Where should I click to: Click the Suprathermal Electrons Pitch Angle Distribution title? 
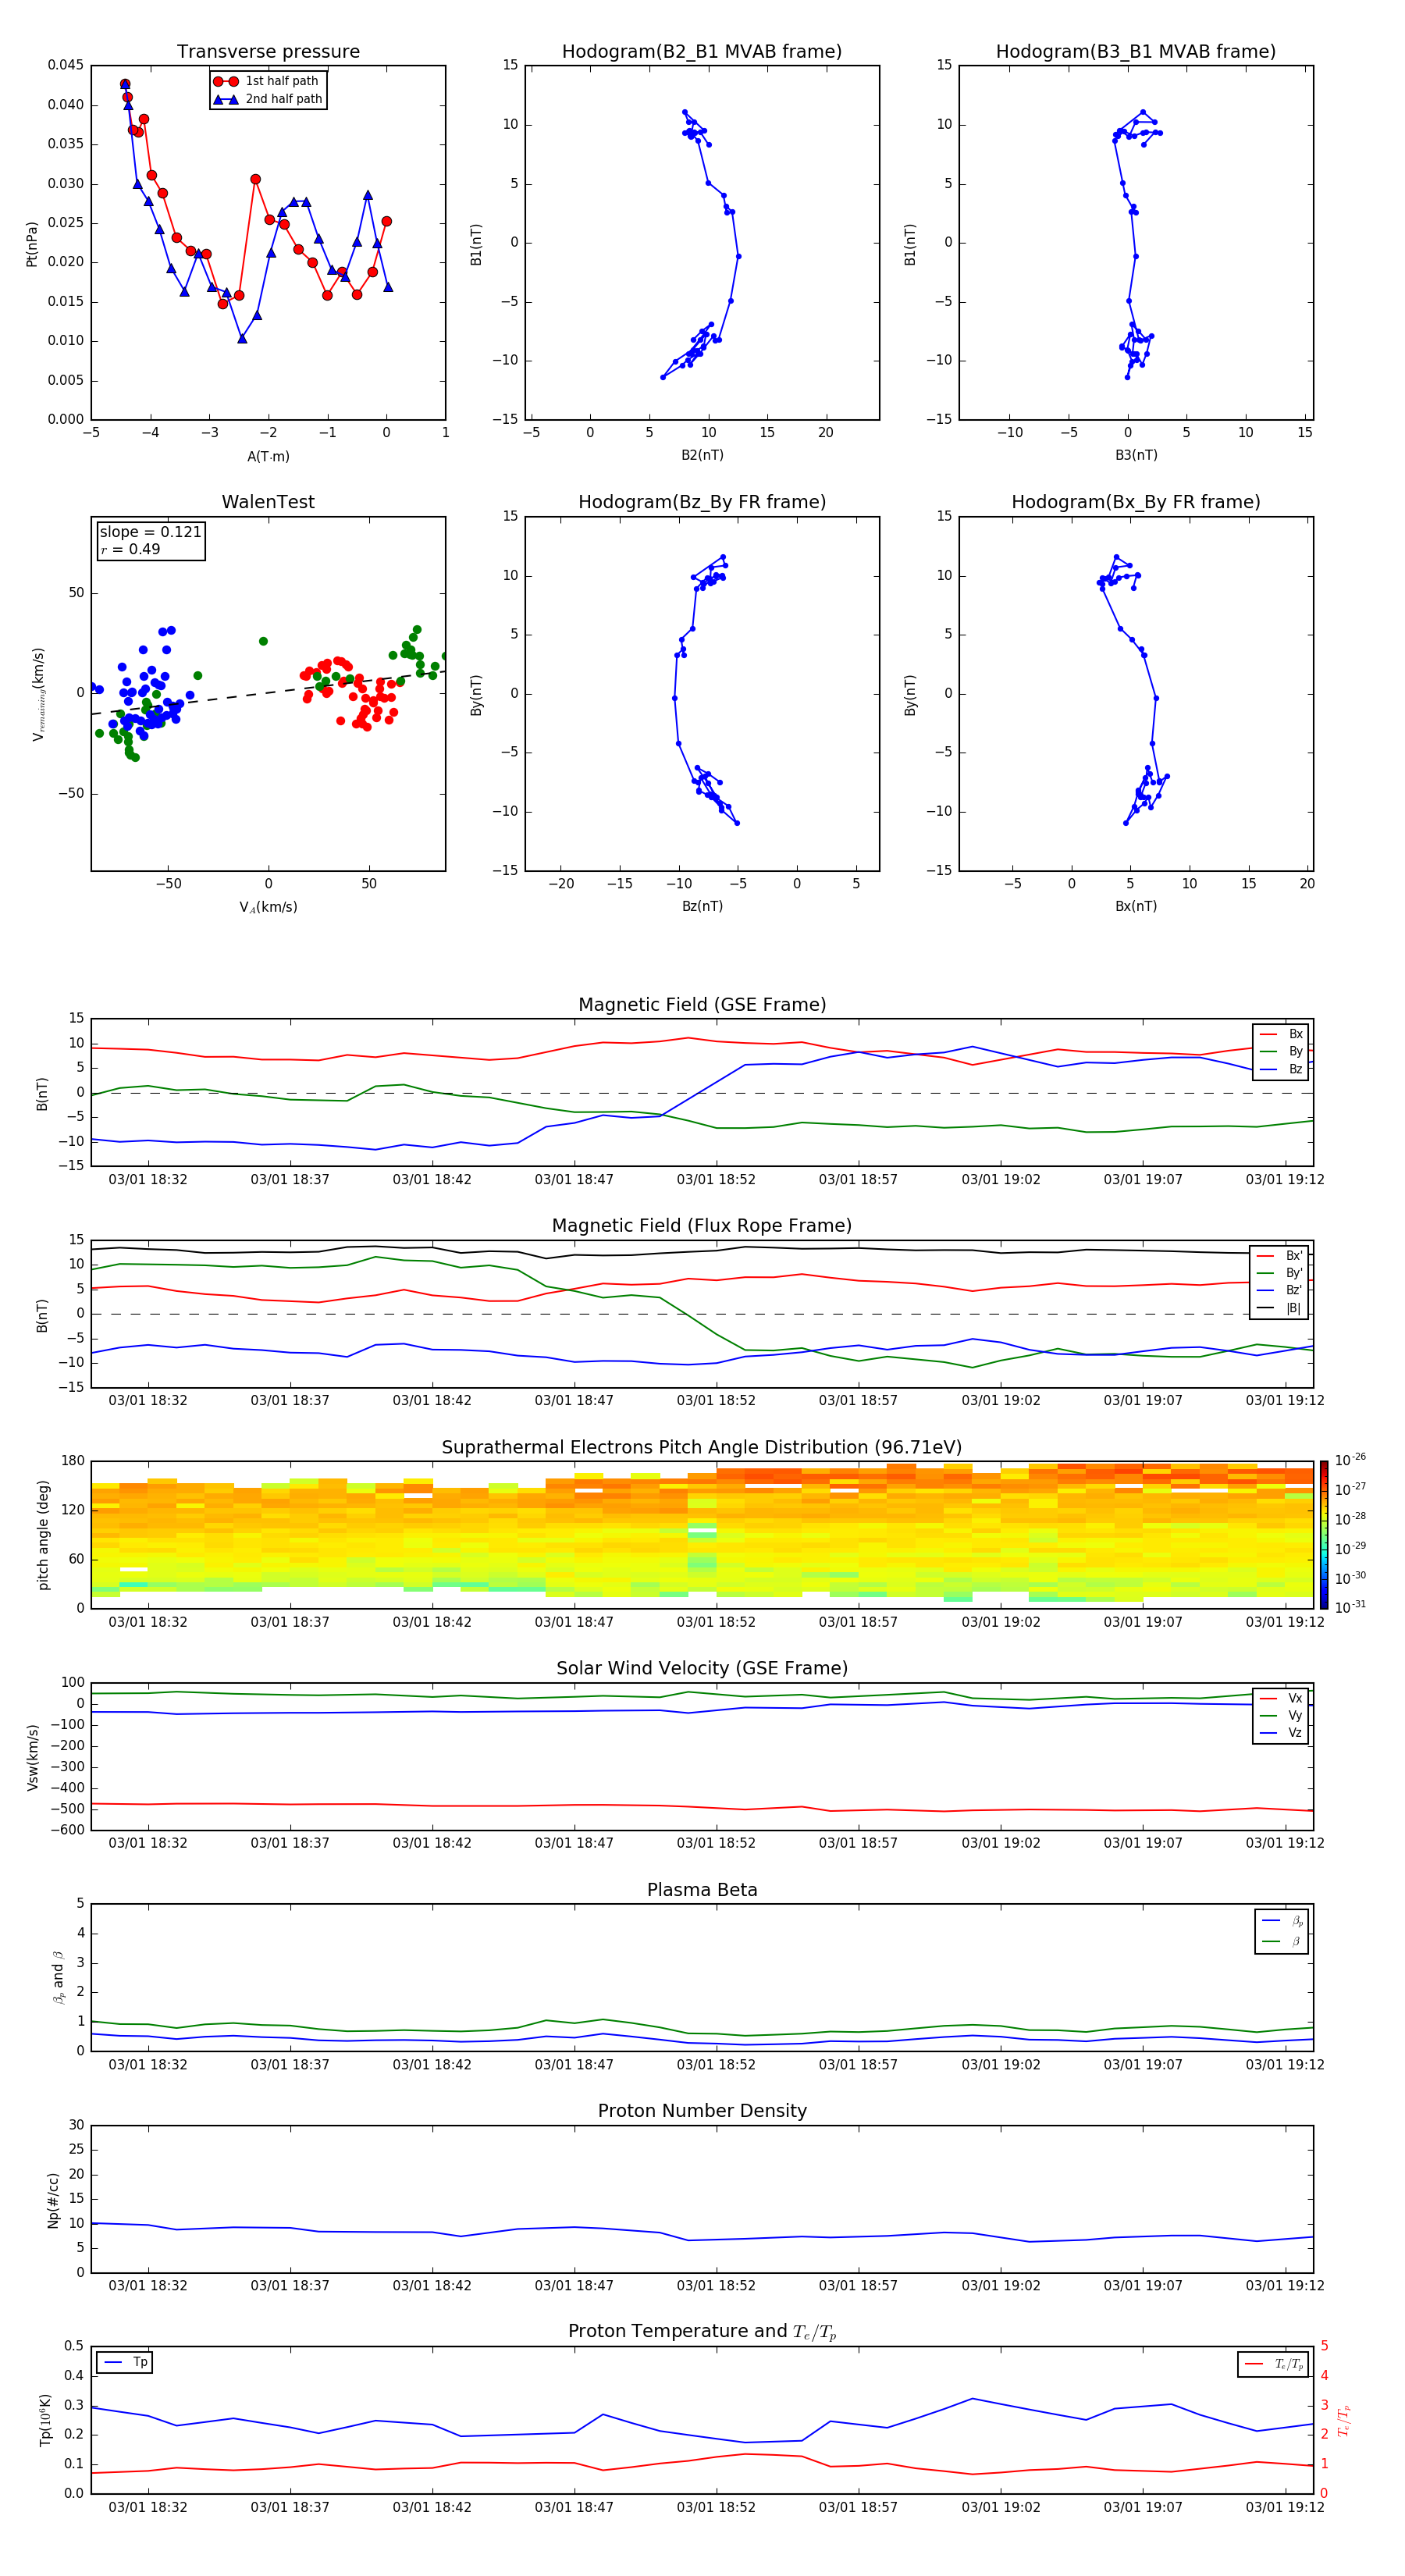(702, 1448)
